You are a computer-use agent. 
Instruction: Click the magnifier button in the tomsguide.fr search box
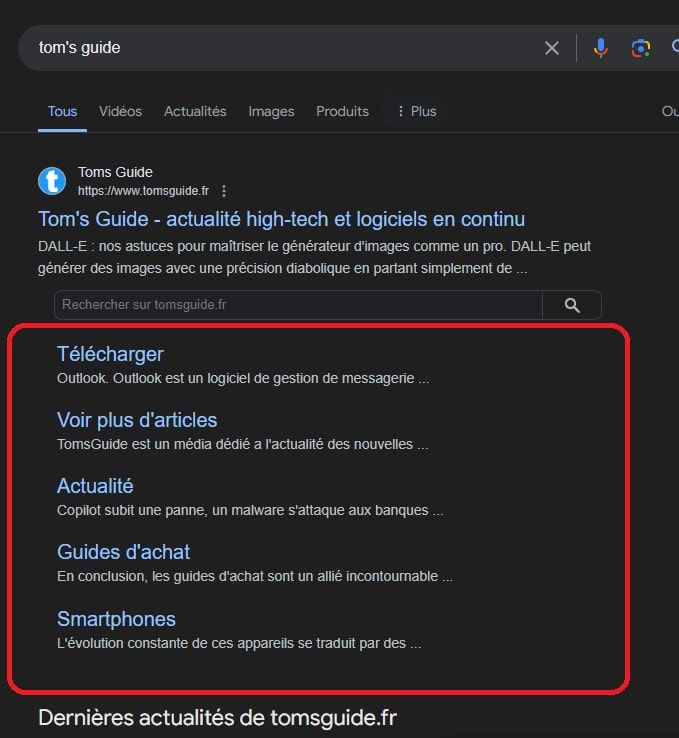coord(572,305)
